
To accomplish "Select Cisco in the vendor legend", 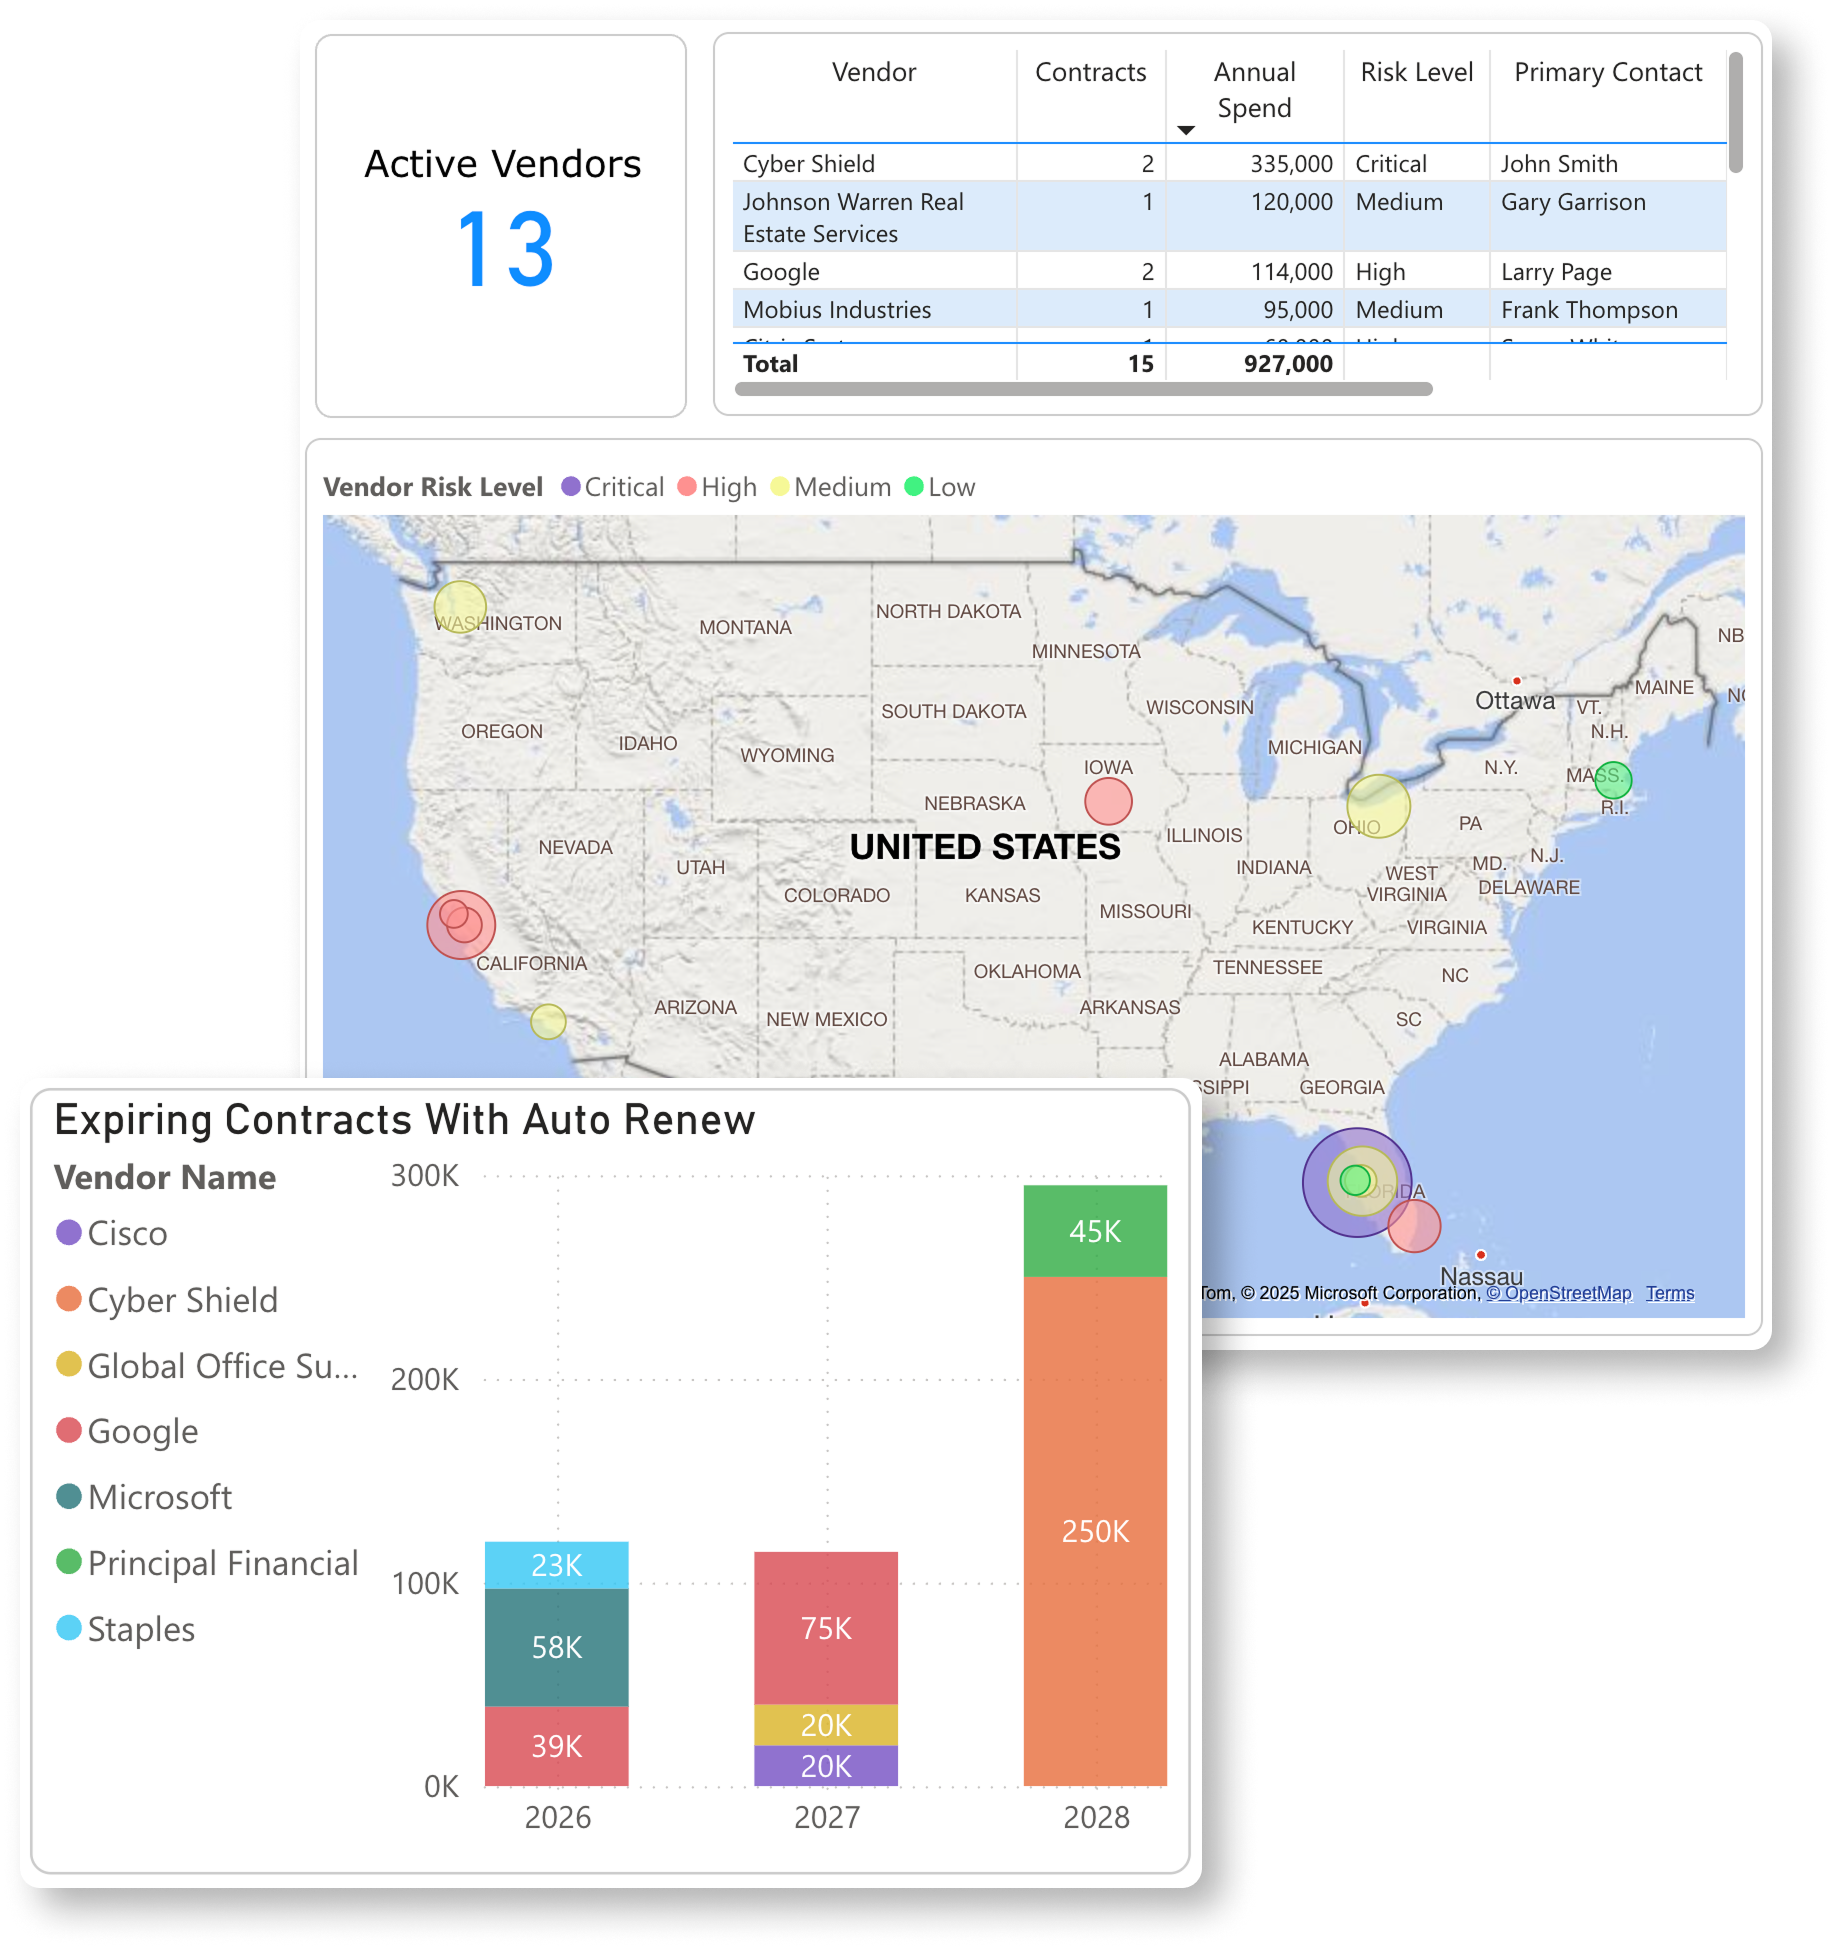I will pos(112,1233).
